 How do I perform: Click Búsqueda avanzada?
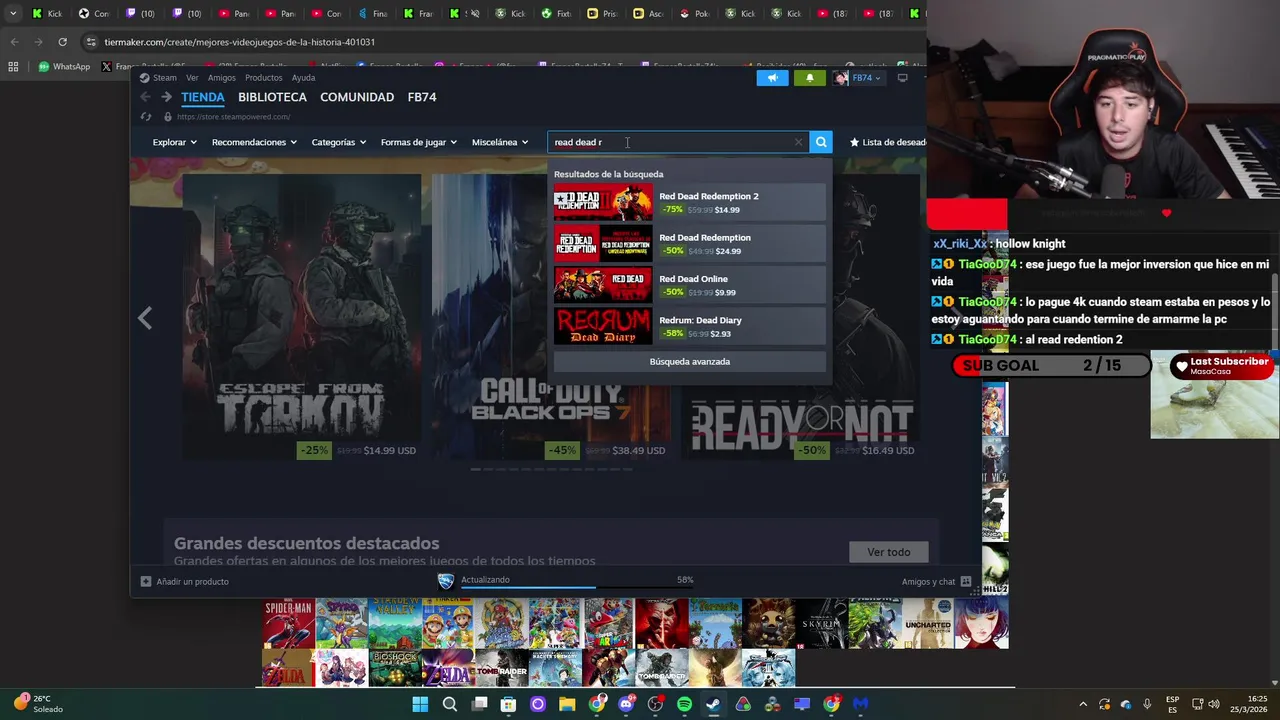point(690,362)
